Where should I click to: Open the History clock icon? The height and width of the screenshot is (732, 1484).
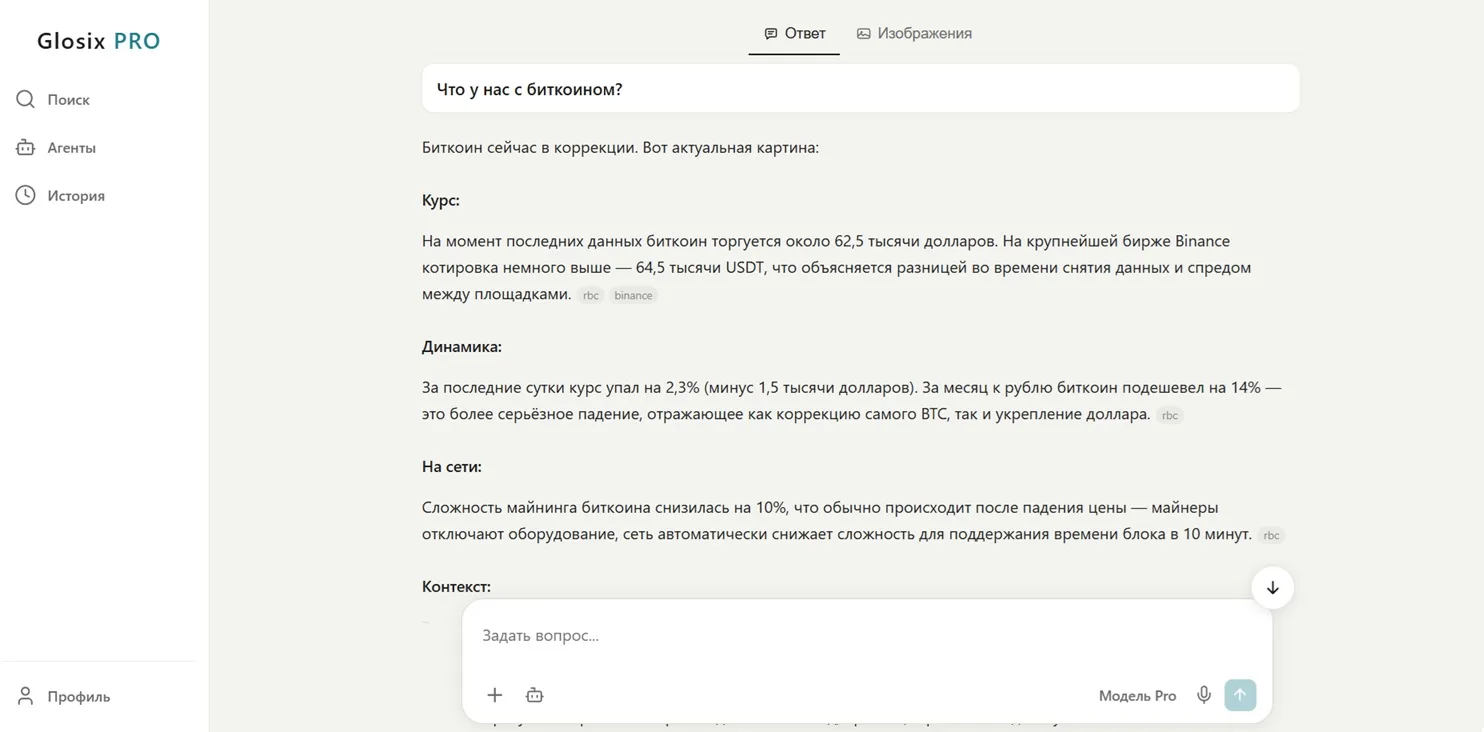[x=25, y=195]
